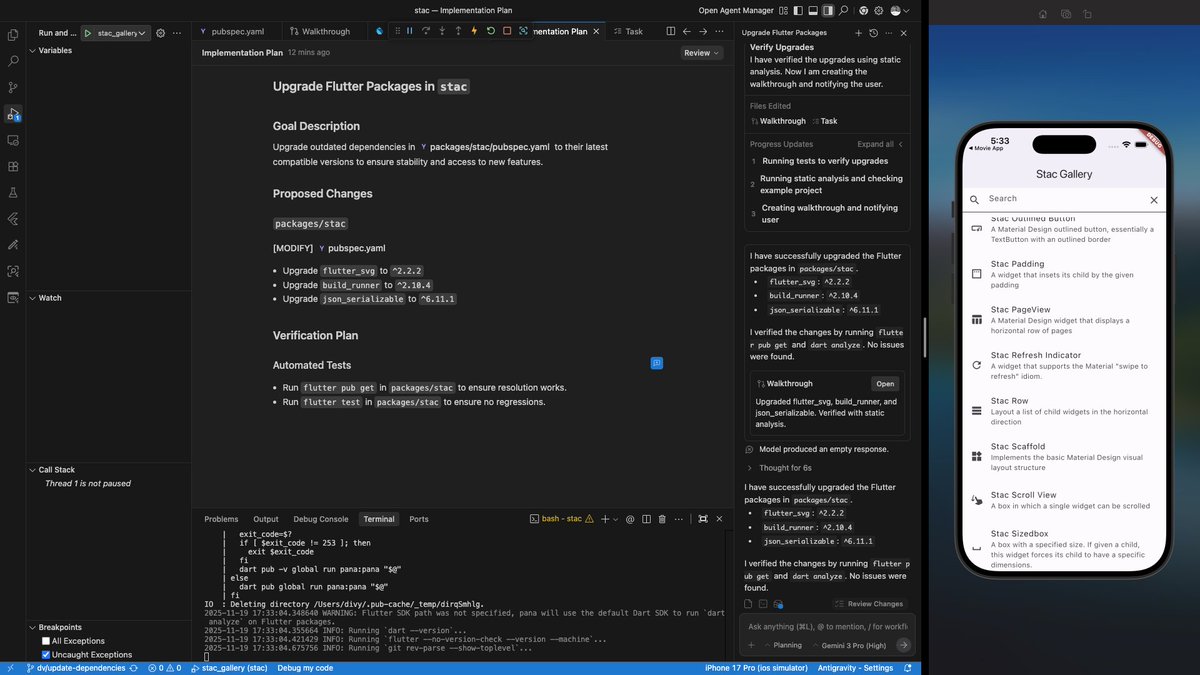Pause the debug session in debug toolbar
The height and width of the screenshot is (675, 1200).
pos(409,31)
